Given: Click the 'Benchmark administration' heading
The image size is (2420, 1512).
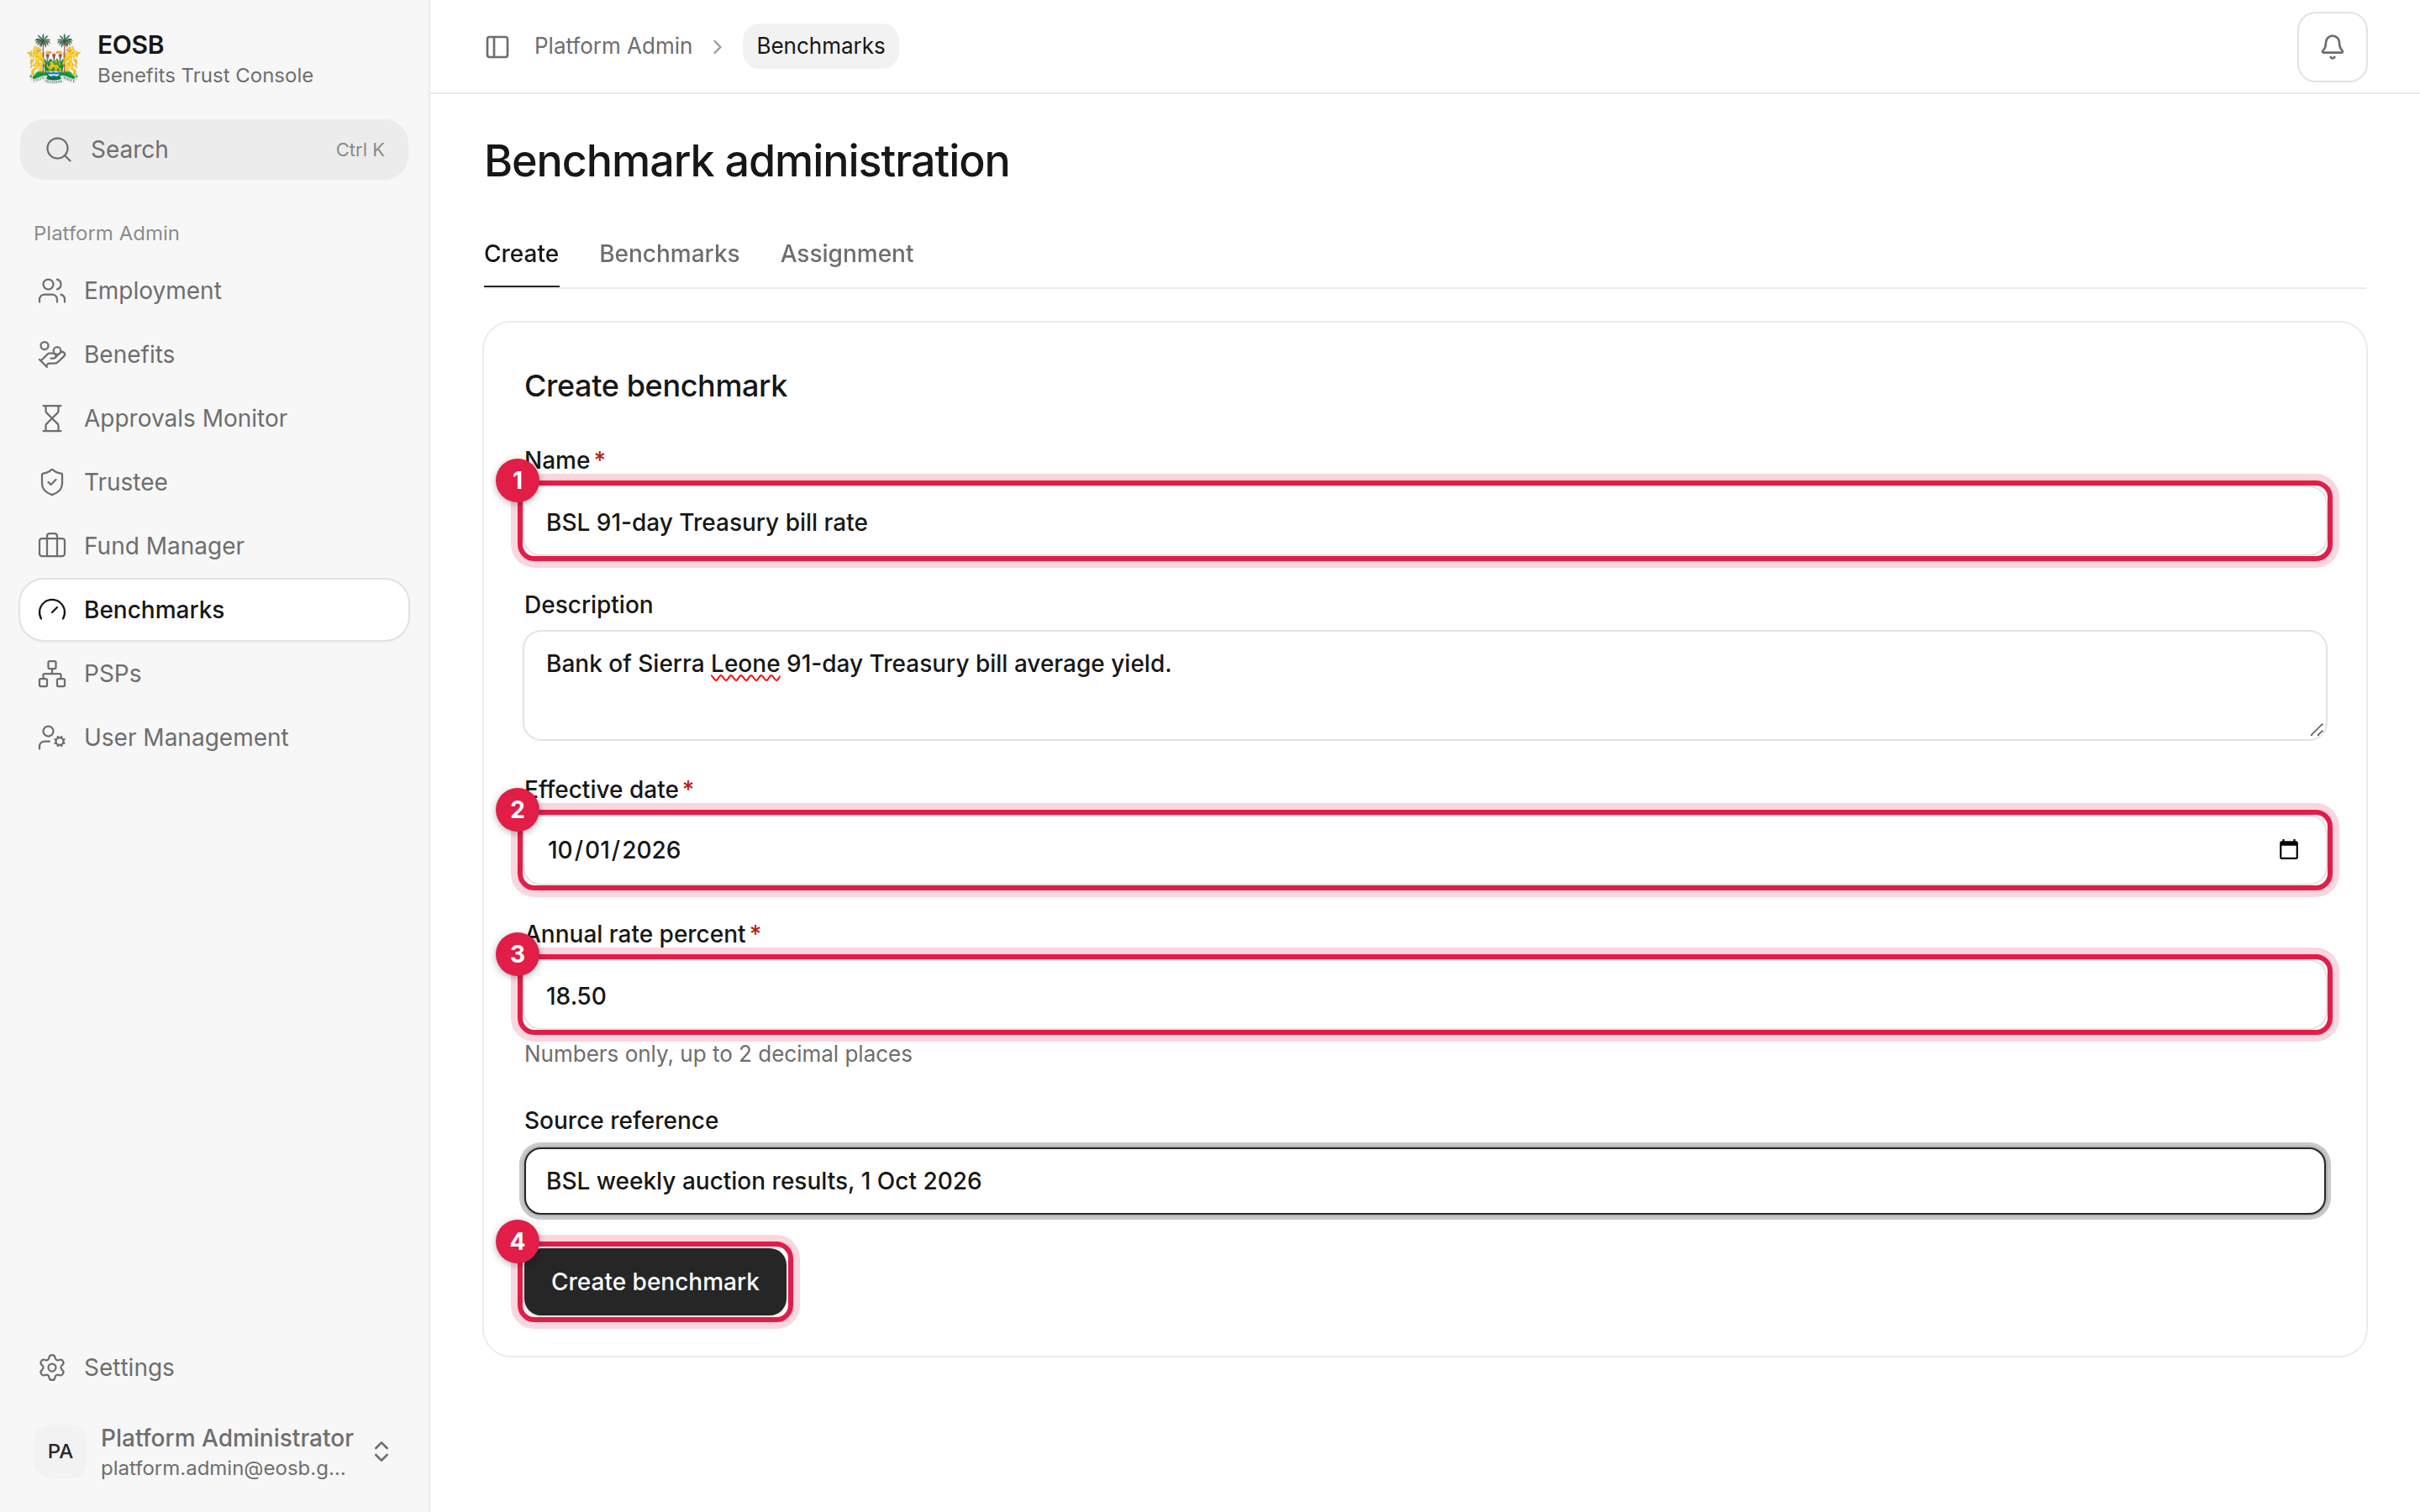Looking at the screenshot, I should click(747, 161).
